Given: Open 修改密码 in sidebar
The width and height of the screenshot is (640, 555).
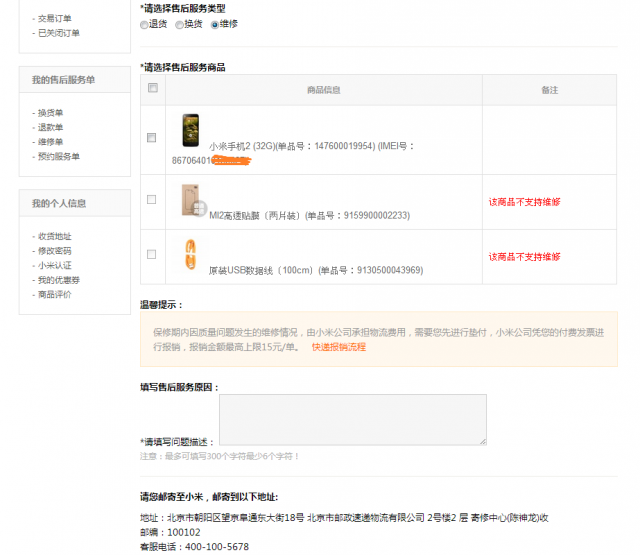Looking at the screenshot, I should tap(55, 251).
